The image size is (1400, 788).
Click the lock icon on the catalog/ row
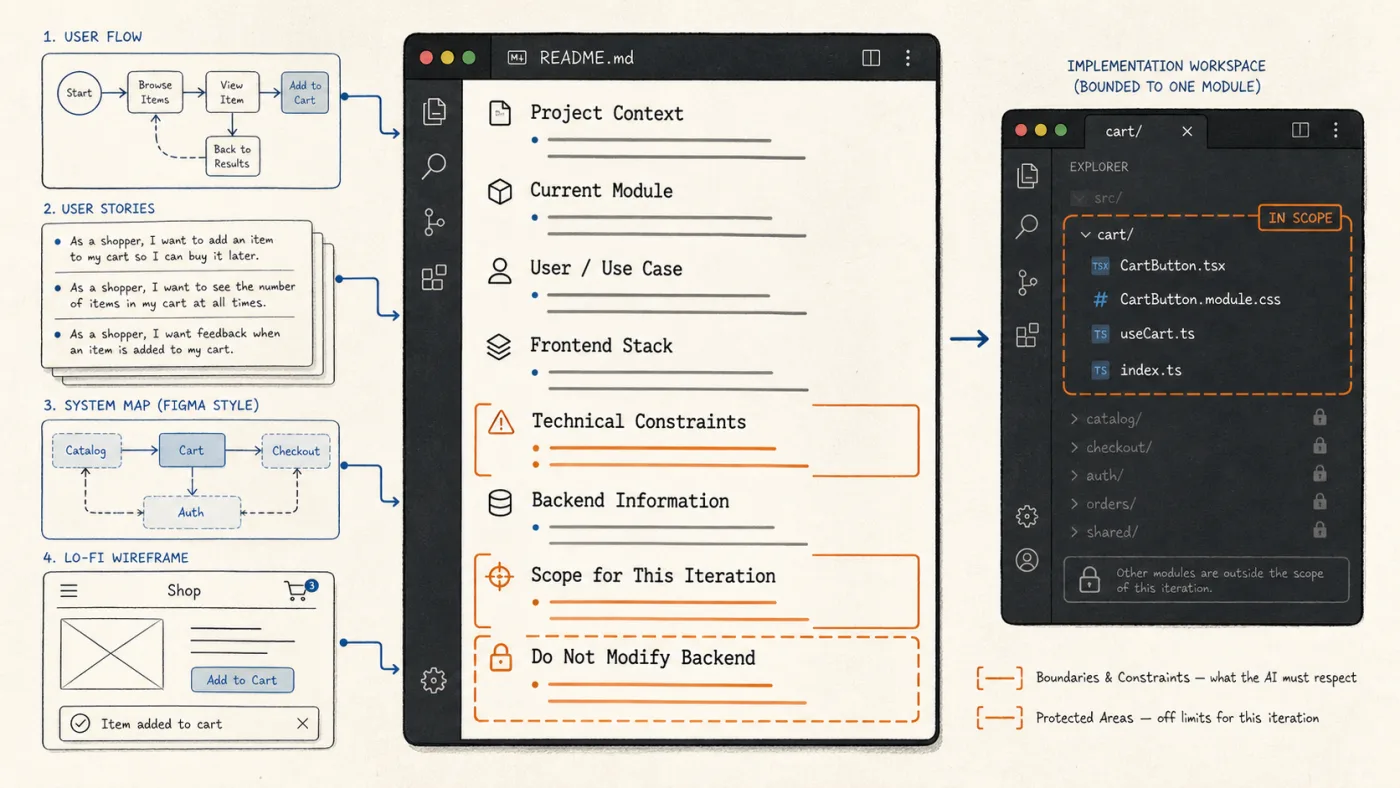click(1320, 418)
